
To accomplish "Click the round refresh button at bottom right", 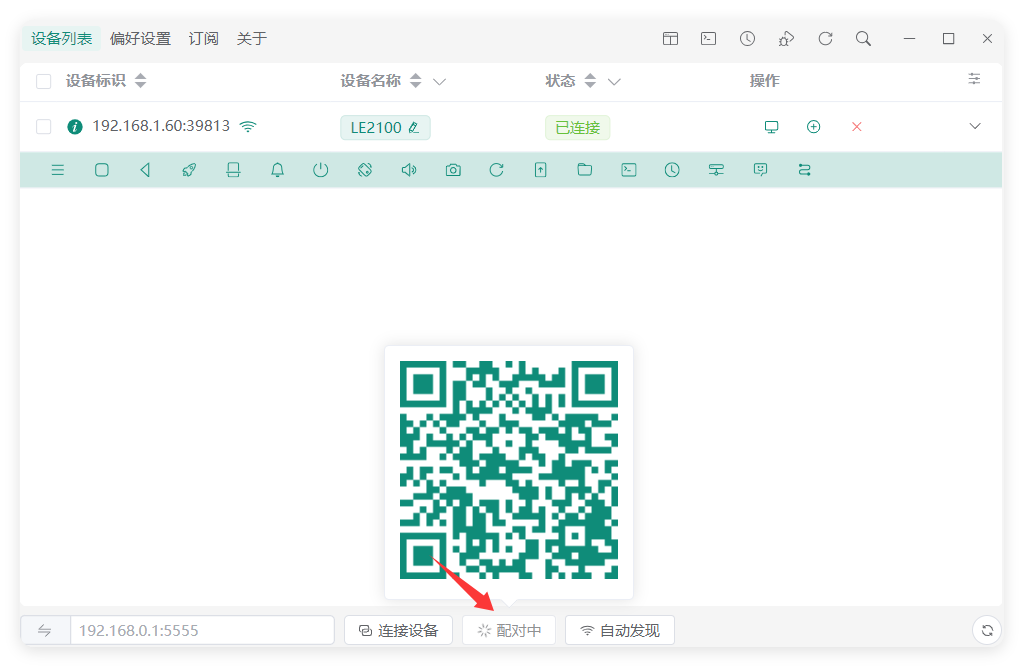I will (x=987, y=630).
